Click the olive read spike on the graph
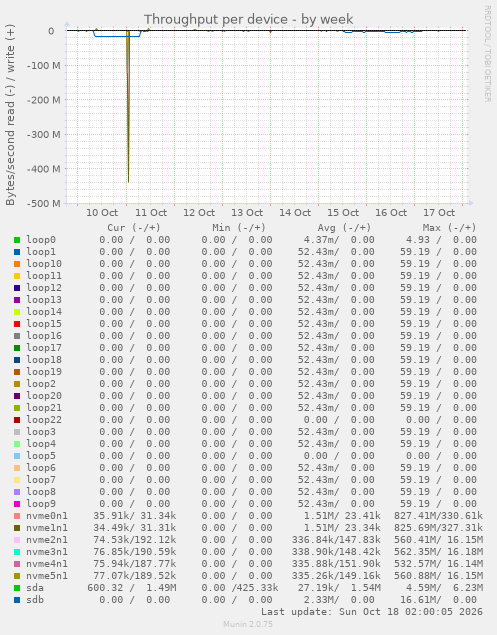 point(128,106)
